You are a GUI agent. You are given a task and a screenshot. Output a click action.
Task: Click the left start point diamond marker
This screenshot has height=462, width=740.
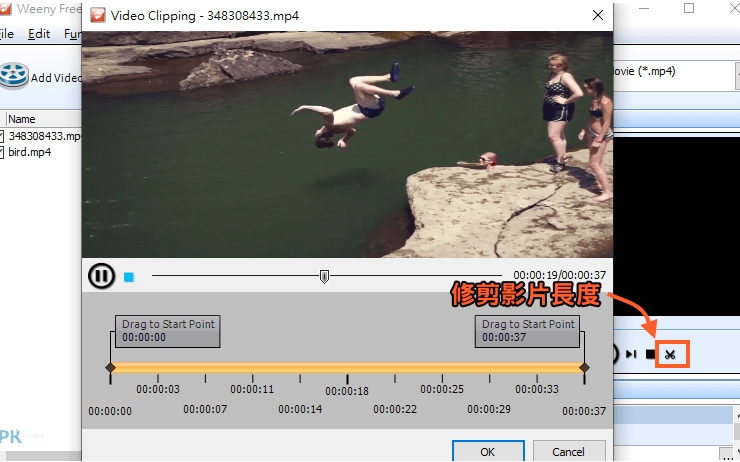pyautogui.click(x=110, y=367)
